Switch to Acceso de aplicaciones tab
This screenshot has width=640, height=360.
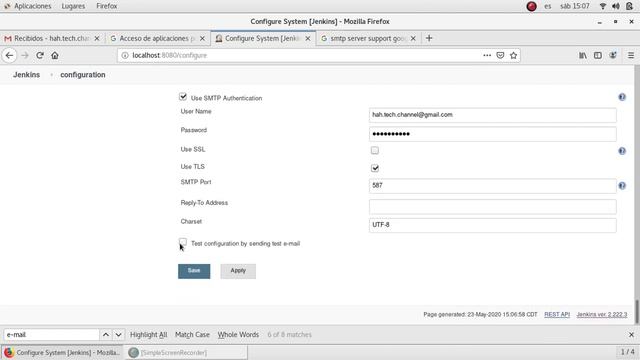tap(158, 38)
